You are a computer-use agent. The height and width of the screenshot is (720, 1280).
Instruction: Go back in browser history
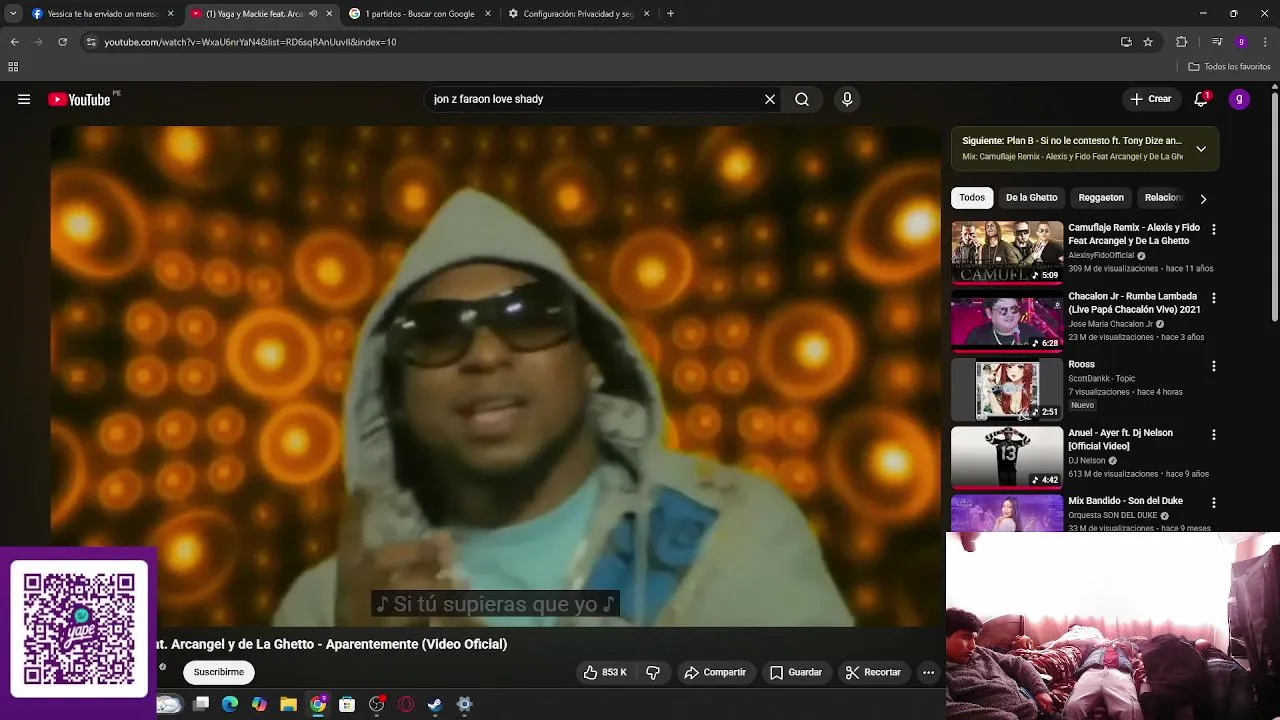[14, 42]
